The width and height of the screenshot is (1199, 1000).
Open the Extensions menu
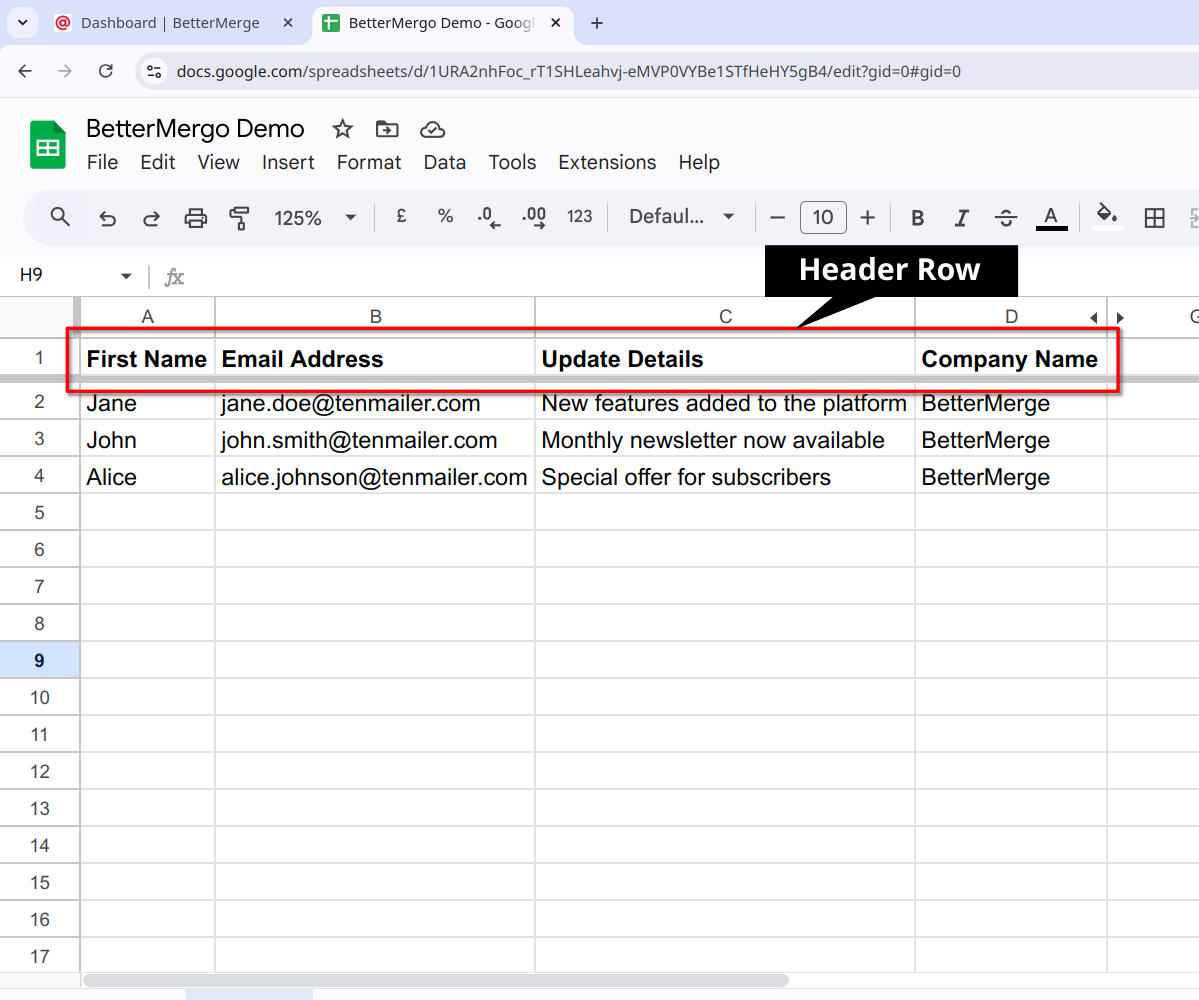(x=607, y=163)
